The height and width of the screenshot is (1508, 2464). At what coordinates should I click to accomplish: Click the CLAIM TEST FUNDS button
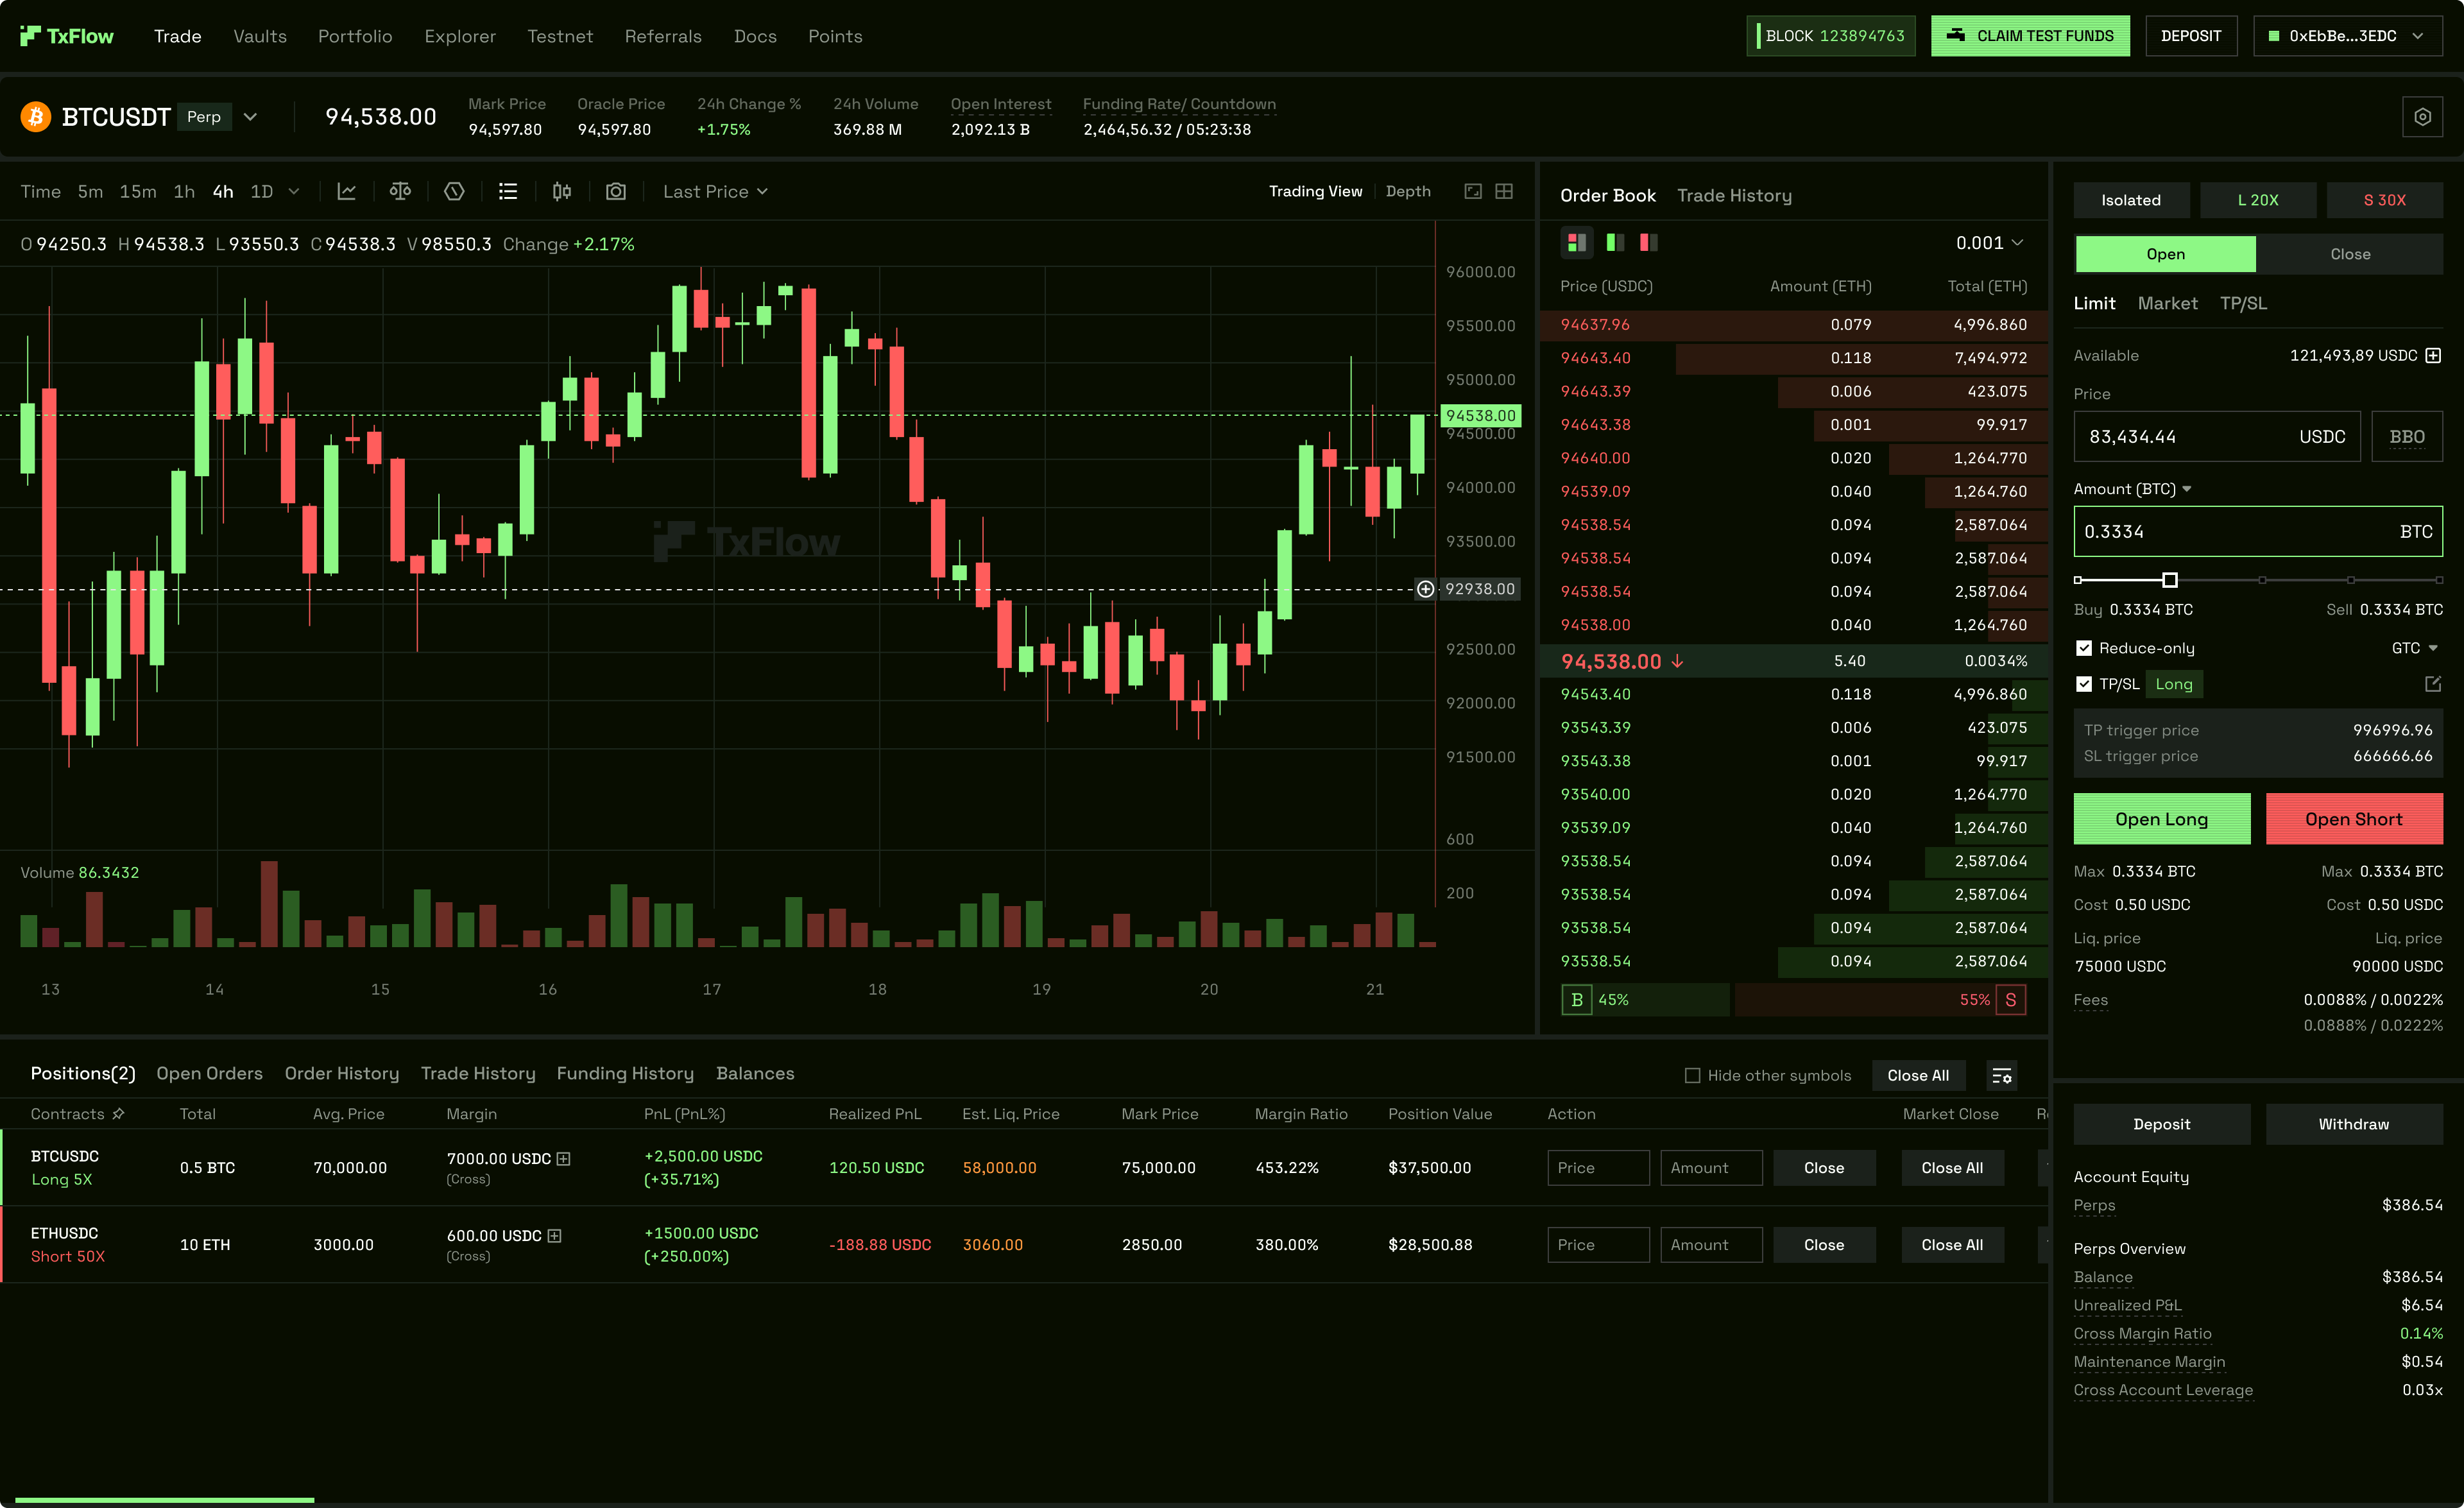click(x=2030, y=35)
